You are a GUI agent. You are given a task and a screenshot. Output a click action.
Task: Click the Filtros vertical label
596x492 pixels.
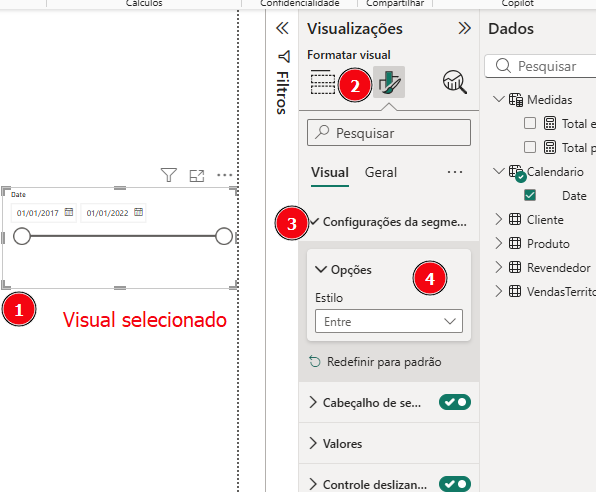[x=282, y=93]
